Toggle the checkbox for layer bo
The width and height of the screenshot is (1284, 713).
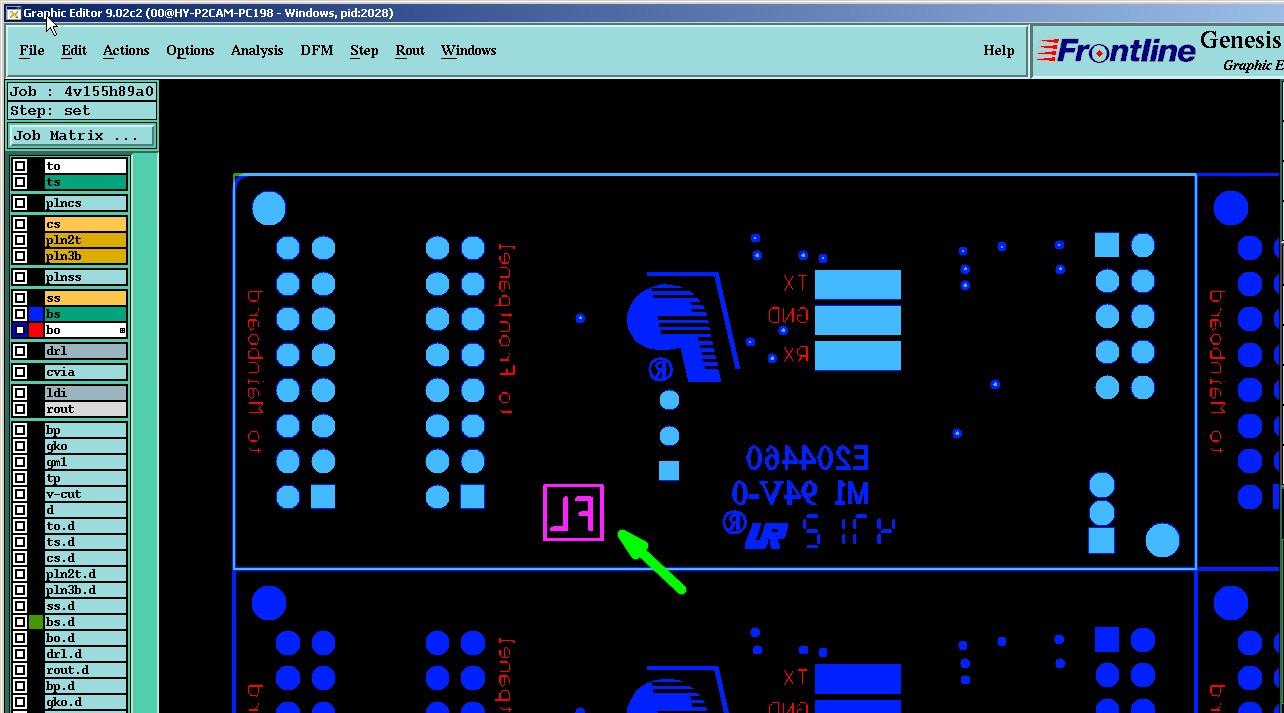(20, 330)
